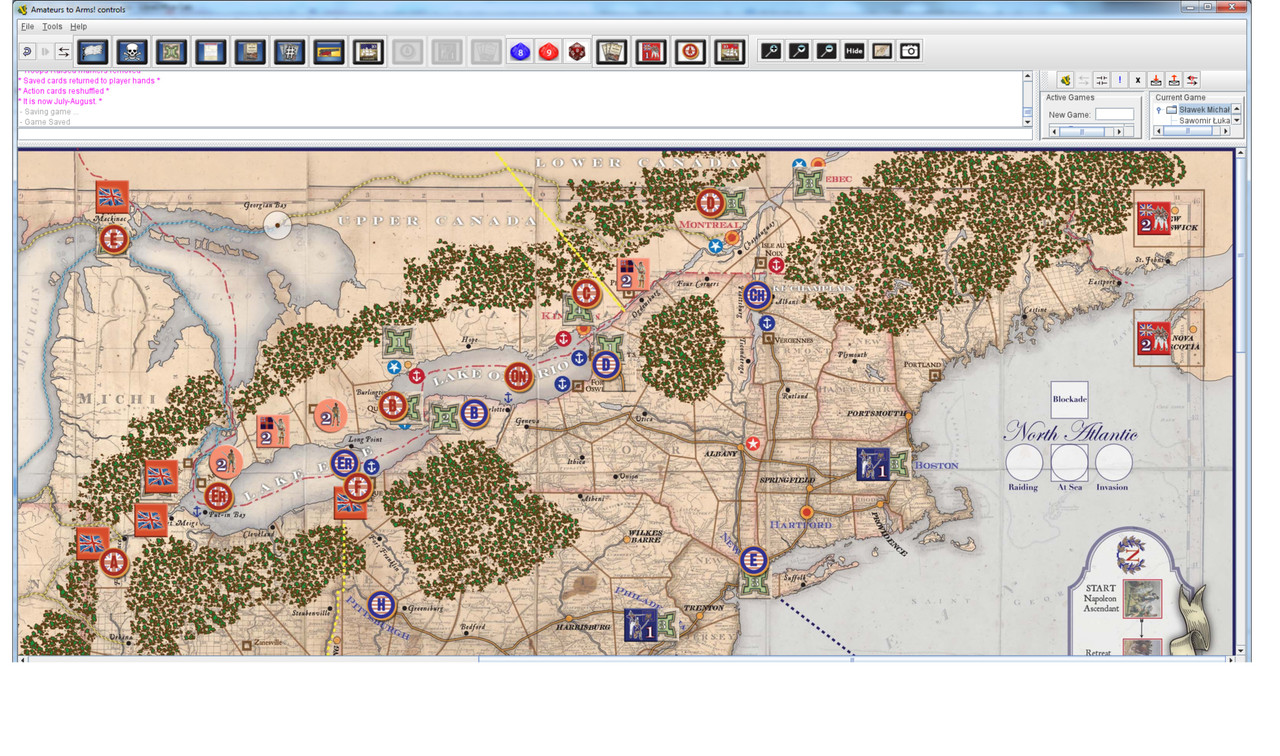The height and width of the screenshot is (756, 1280).
Task: Roll the dark red dice
Action: (x=576, y=51)
